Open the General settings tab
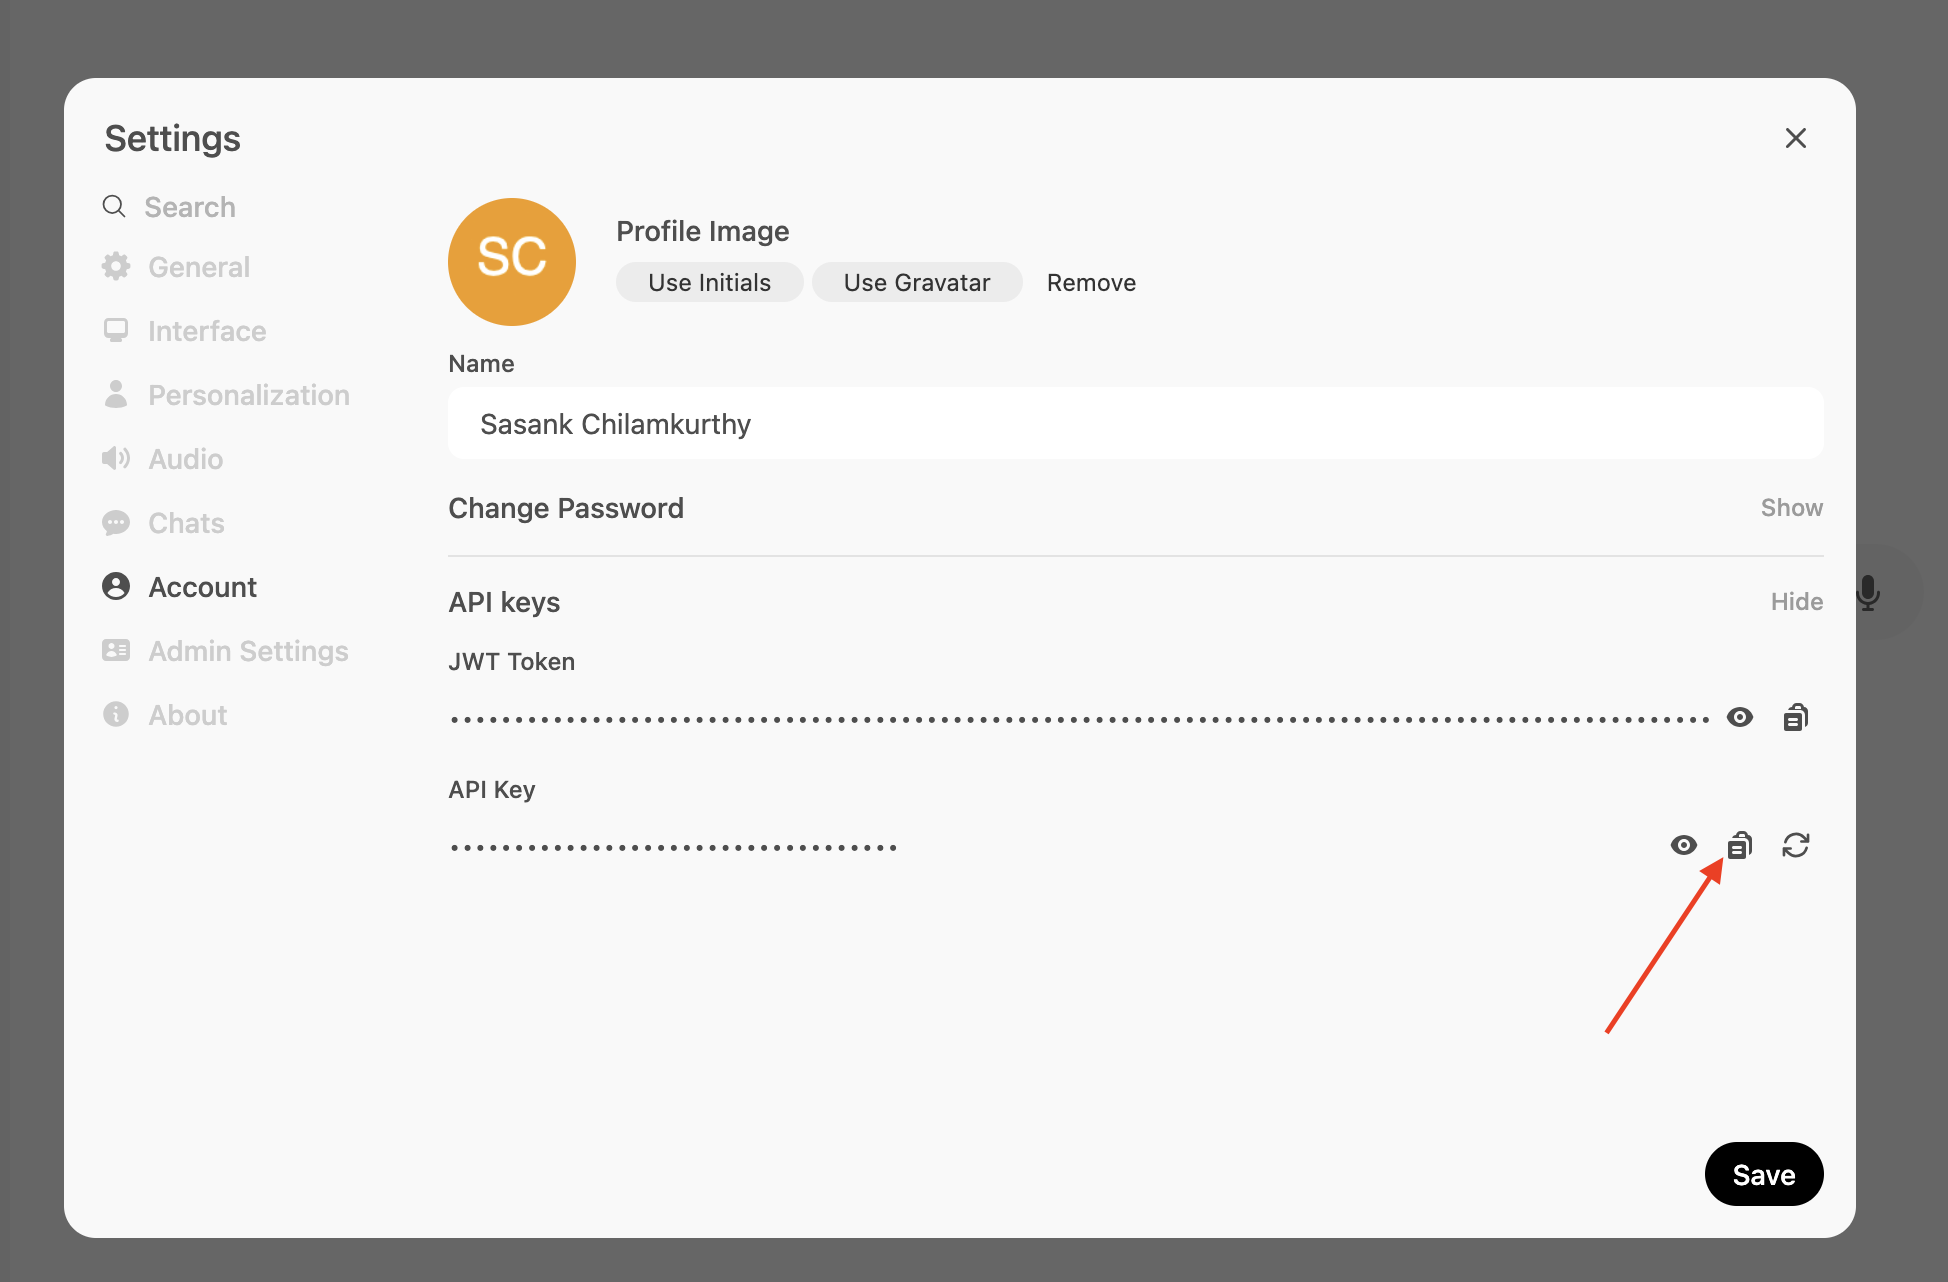Viewport: 1948px width, 1282px height. tap(176, 267)
